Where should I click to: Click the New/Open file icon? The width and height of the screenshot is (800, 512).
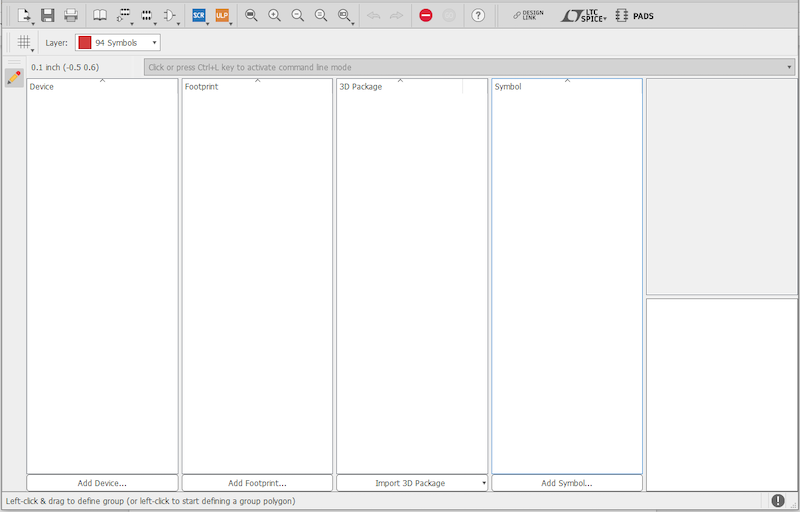tap(24, 15)
